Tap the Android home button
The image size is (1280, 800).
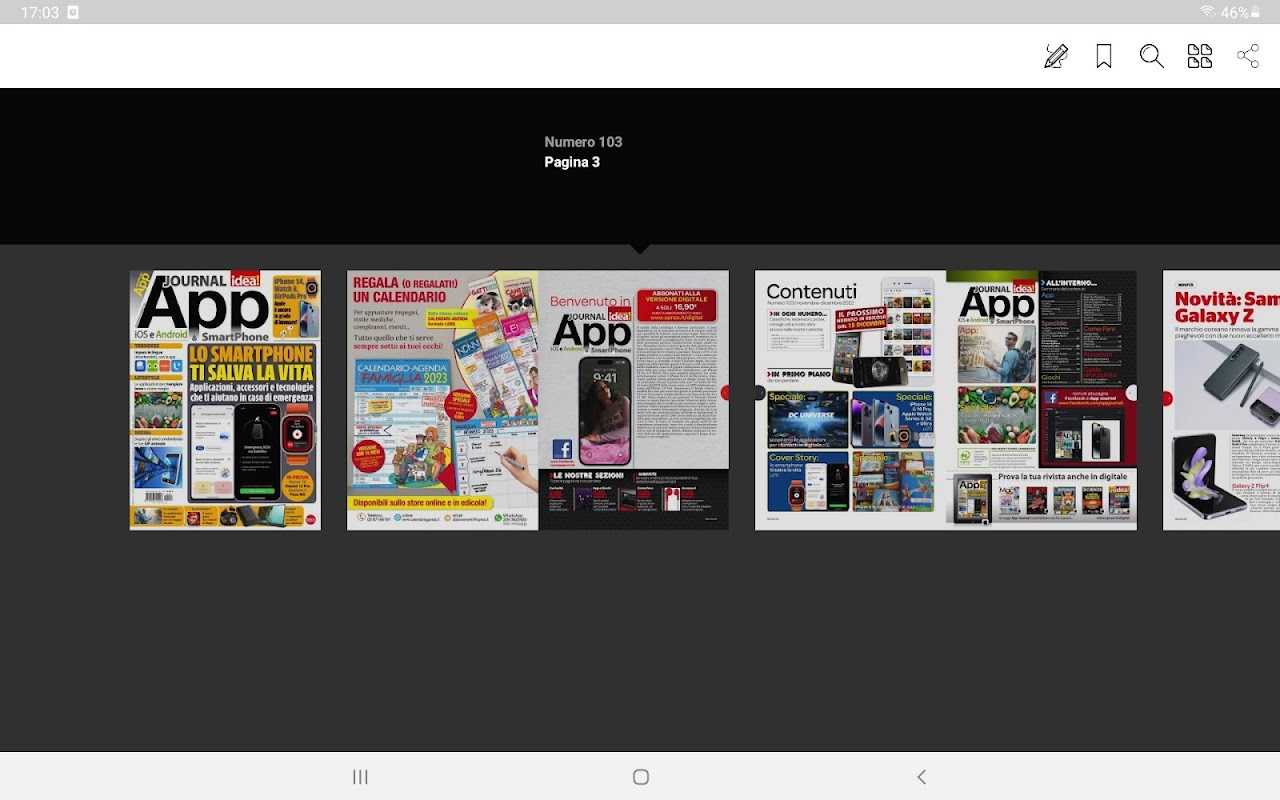[641, 777]
